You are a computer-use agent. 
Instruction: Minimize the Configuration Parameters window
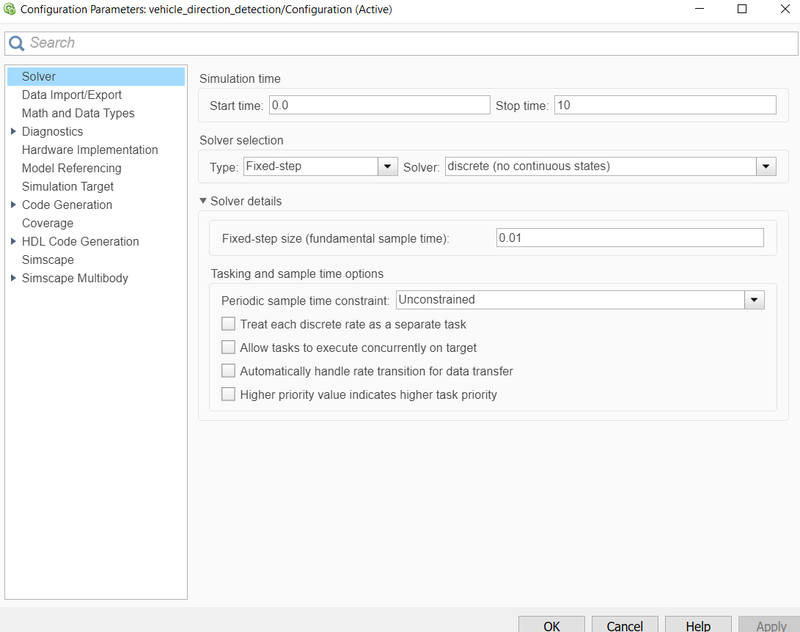(699, 9)
